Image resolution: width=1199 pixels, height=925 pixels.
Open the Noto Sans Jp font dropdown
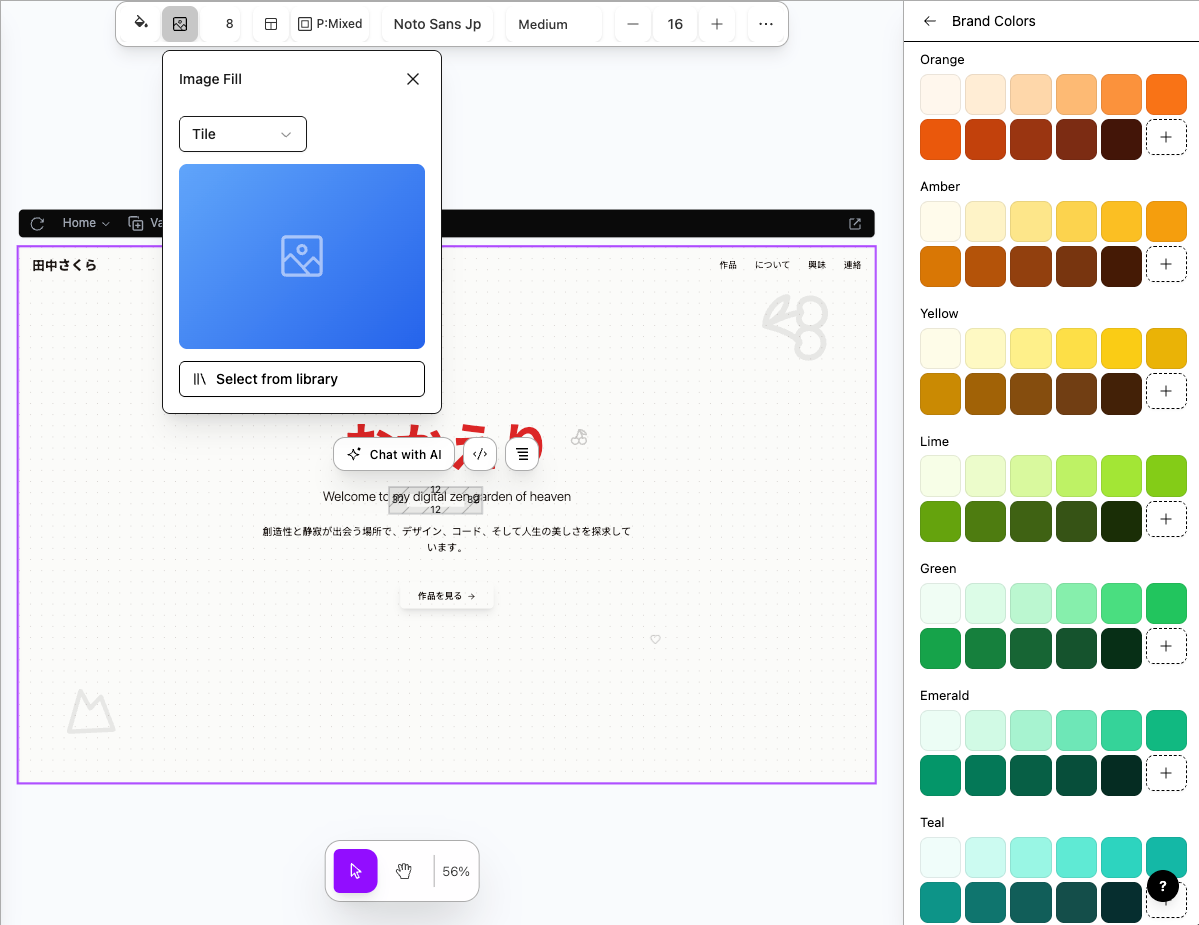pyautogui.click(x=437, y=25)
